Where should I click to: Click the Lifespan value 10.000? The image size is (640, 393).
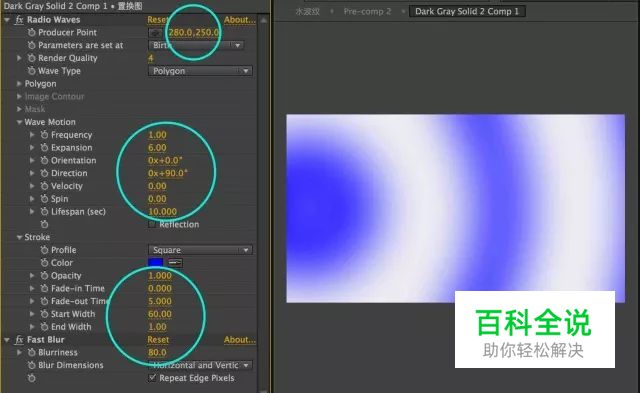pyautogui.click(x=162, y=211)
